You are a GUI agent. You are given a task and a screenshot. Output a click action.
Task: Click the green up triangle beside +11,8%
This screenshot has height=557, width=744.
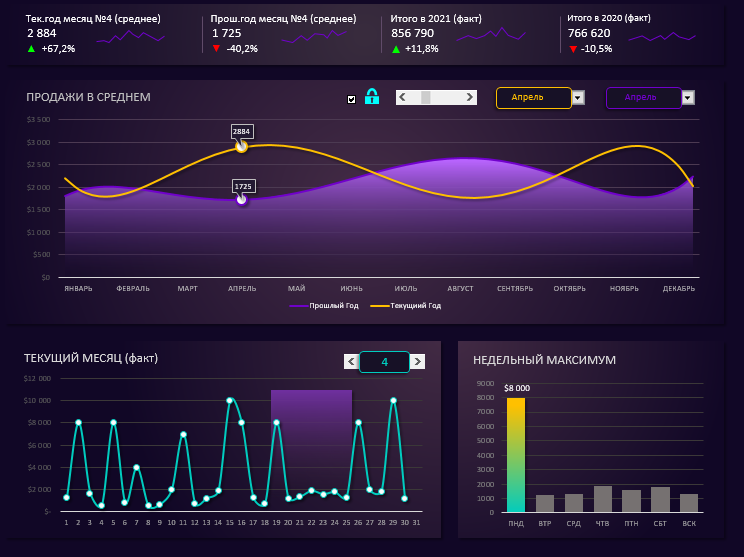(x=396, y=49)
